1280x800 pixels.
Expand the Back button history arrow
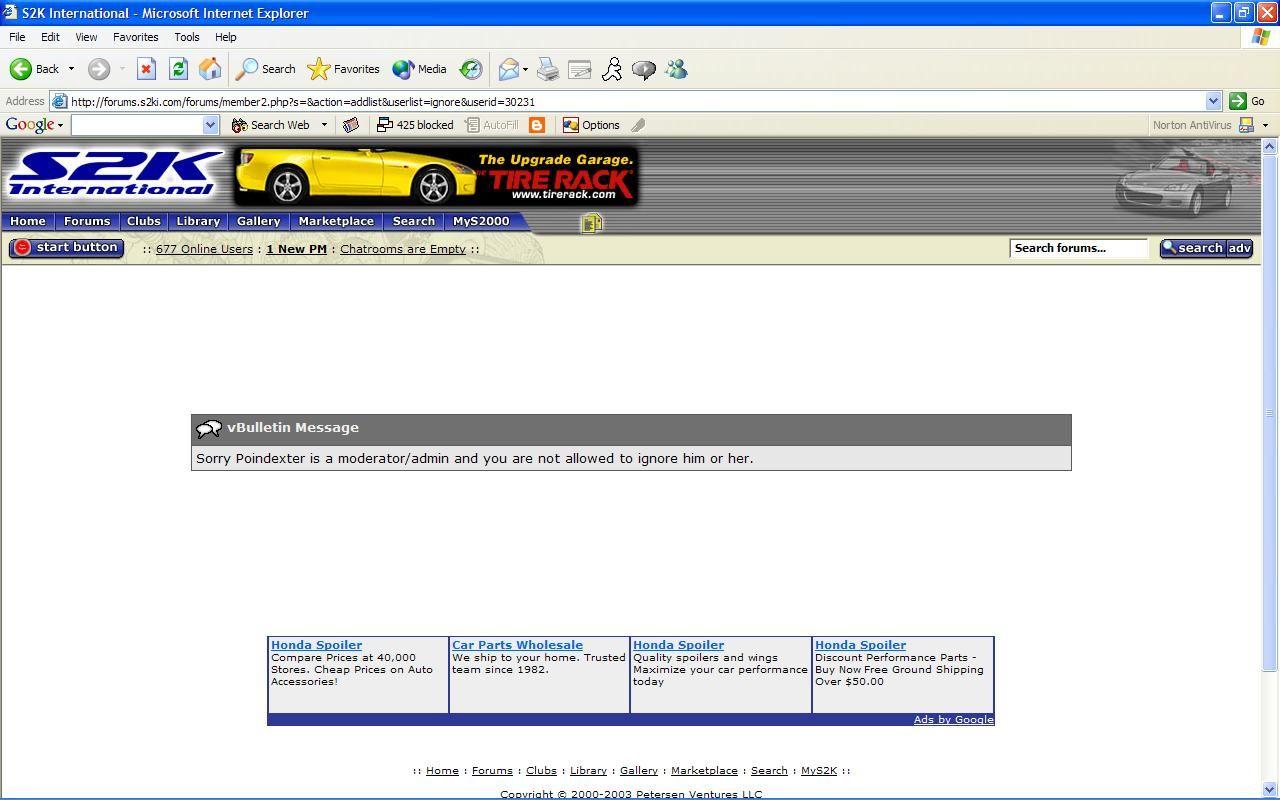click(71, 69)
